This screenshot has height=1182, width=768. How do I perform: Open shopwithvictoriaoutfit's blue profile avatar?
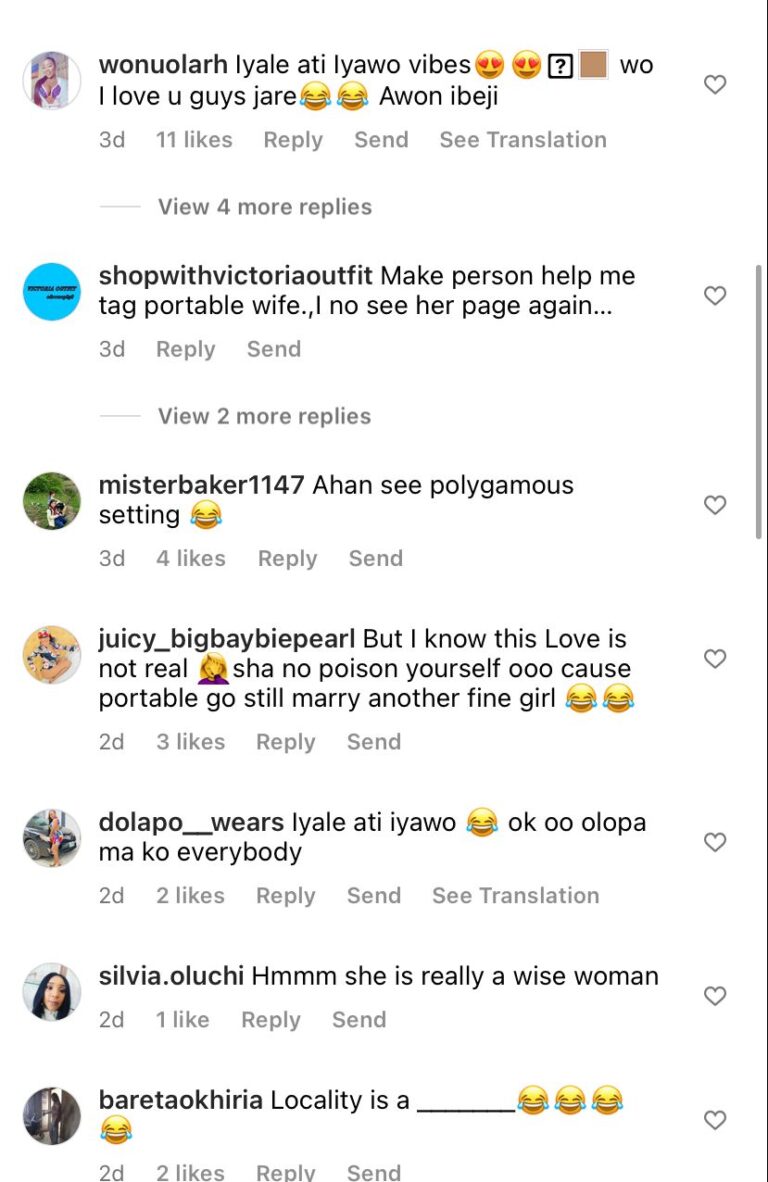pyautogui.click(x=51, y=290)
